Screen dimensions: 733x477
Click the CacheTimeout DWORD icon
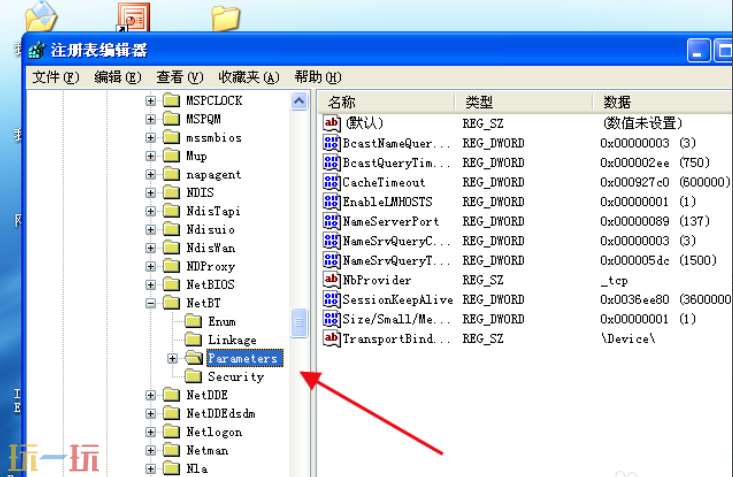pyautogui.click(x=331, y=182)
